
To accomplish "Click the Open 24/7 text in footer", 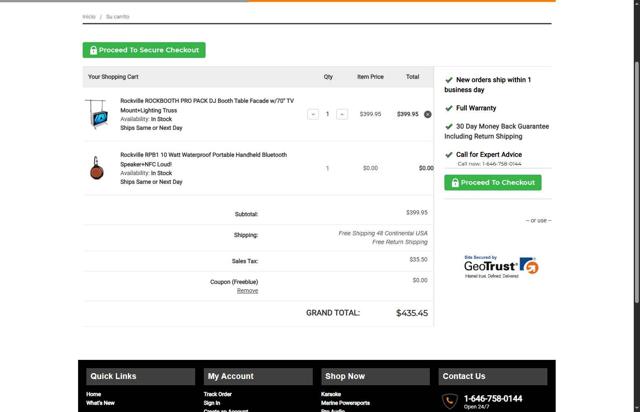I will [476, 407].
